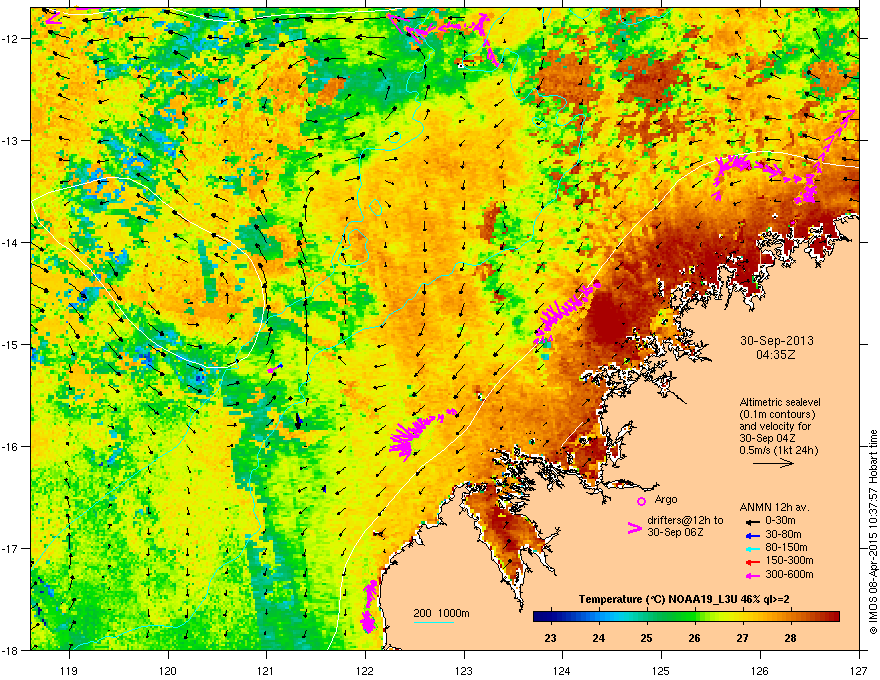Screen dimensions: 880x680
Task: Click the Altimetric sealevel text line
Action: pos(780,402)
